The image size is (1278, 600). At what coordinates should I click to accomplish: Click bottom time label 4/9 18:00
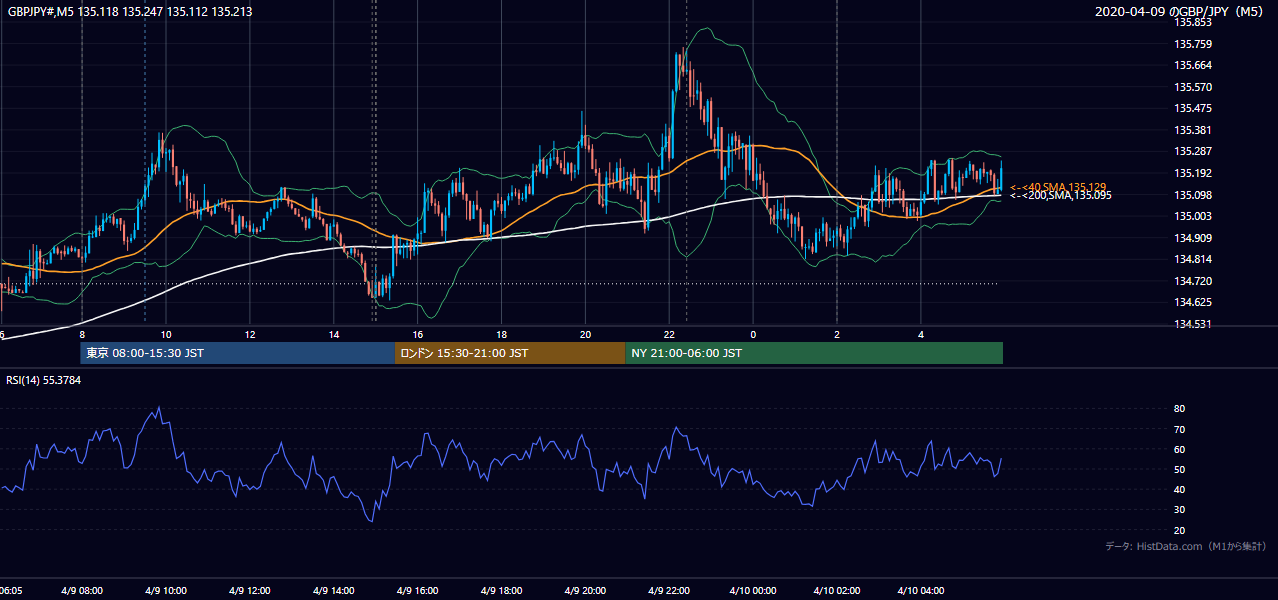[501, 591]
